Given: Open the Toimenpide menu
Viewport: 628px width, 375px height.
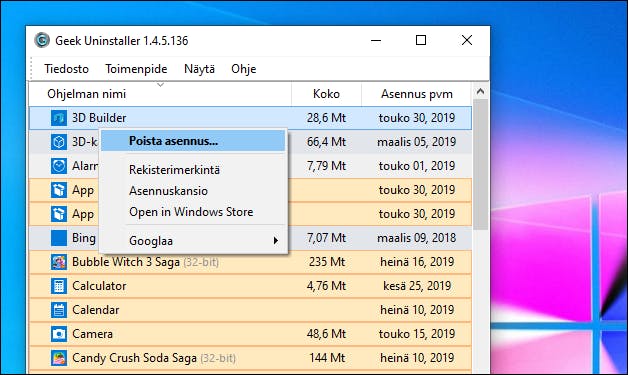Looking at the screenshot, I should (x=136, y=69).
